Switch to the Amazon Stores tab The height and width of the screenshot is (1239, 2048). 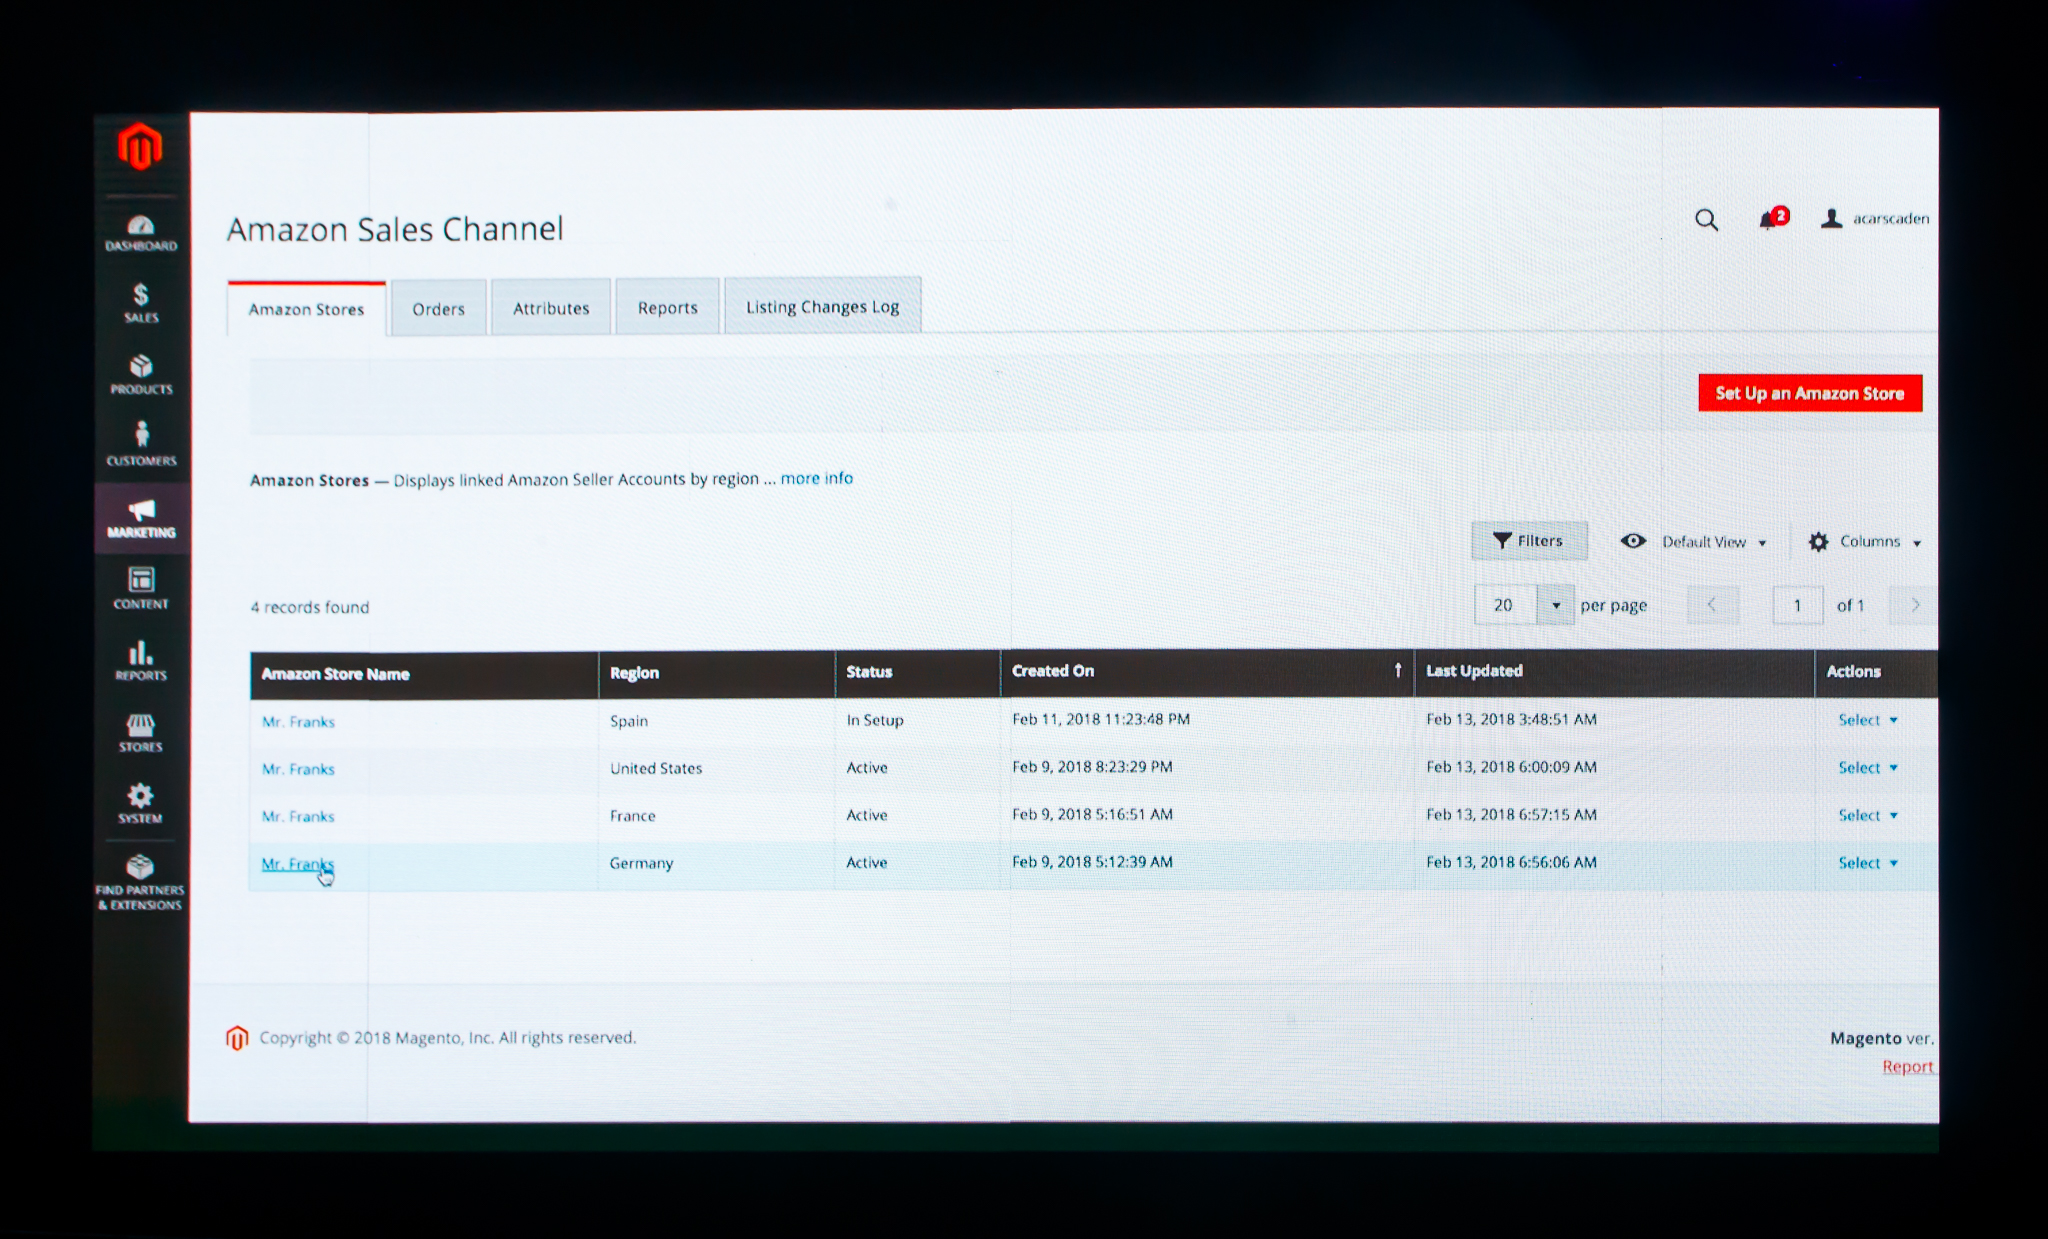[x=306, y=309]
